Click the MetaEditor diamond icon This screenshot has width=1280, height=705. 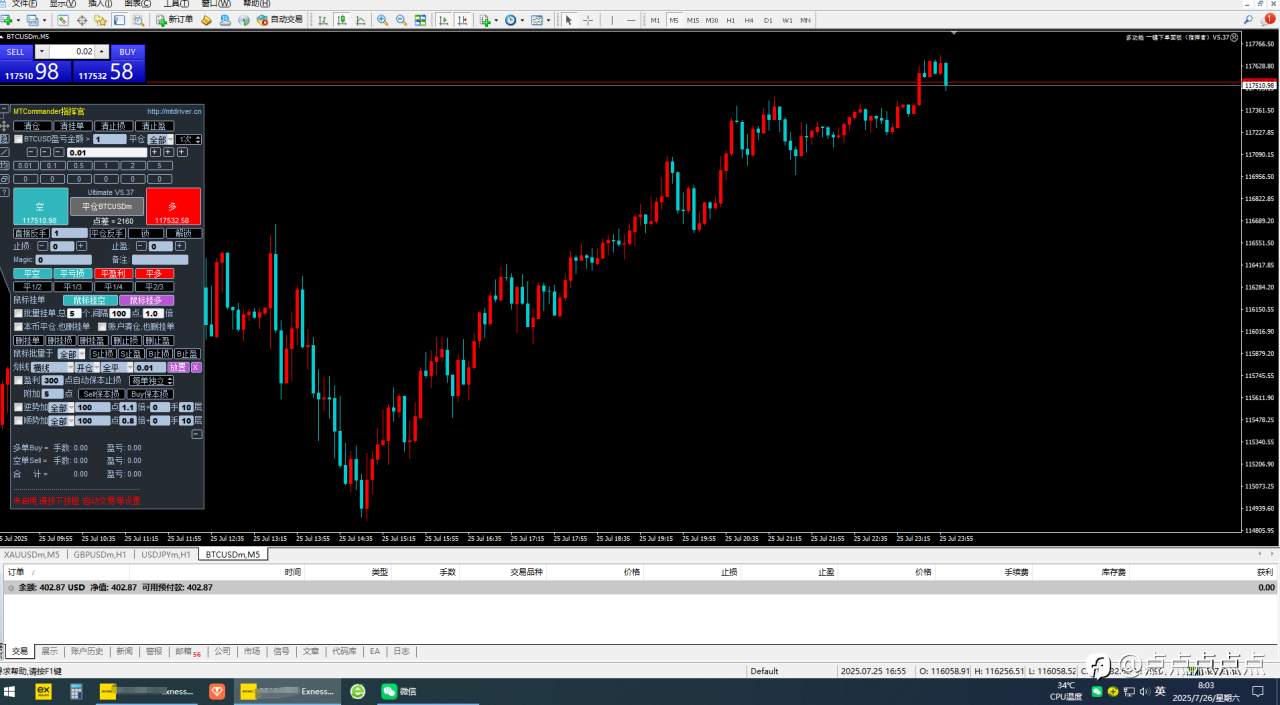pyautogui.click(x=207, y=20)
